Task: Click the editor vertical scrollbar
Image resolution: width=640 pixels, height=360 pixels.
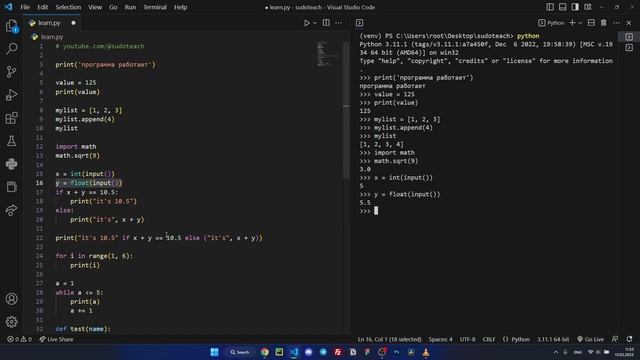Action: 346,110
